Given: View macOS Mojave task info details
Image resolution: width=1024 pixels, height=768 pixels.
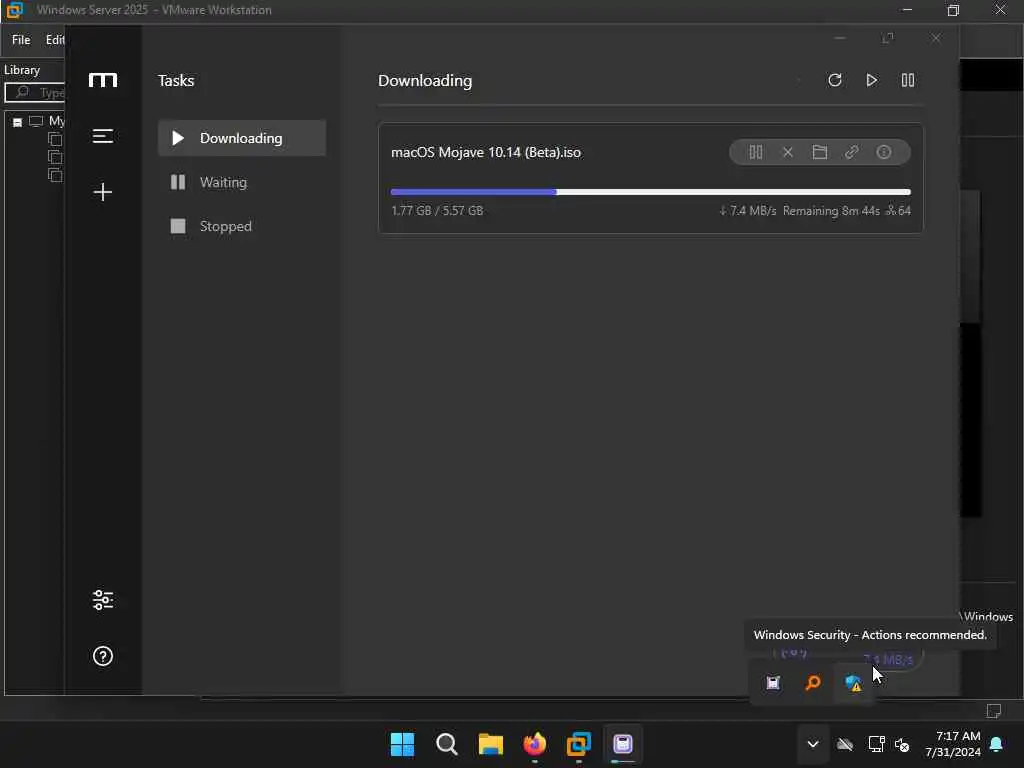Looking at the screenshot, I should (x=884, y=152).
